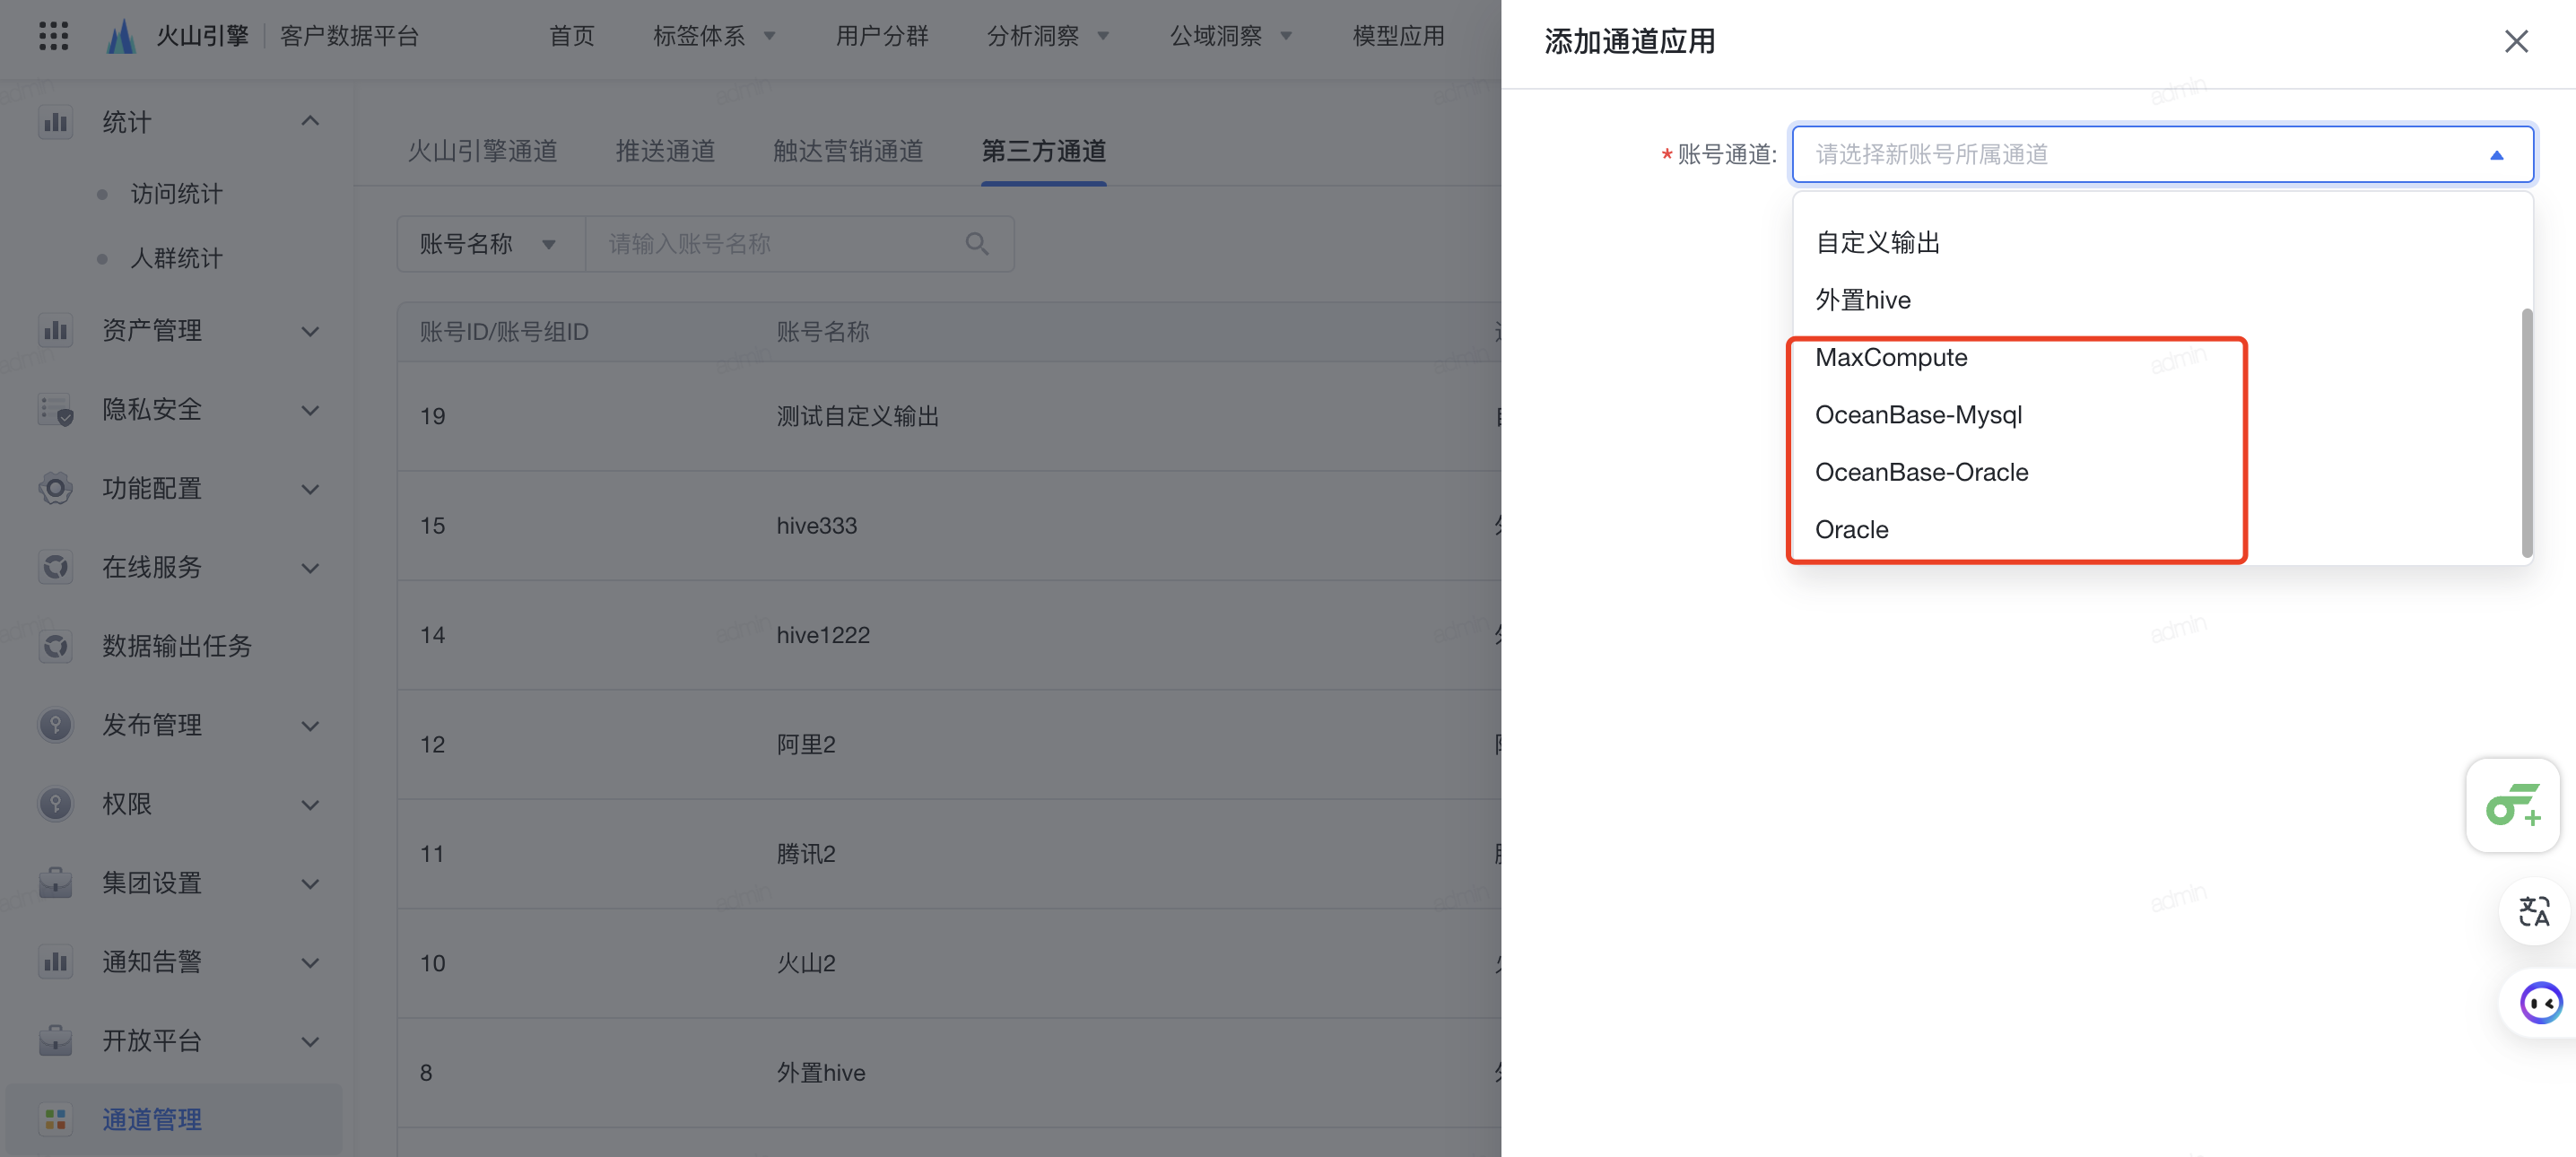Choose 外置hive from the dropdown list
Image resolution: width=2576 pixels, height=1157 pixels.
[x=2162, y=299]
